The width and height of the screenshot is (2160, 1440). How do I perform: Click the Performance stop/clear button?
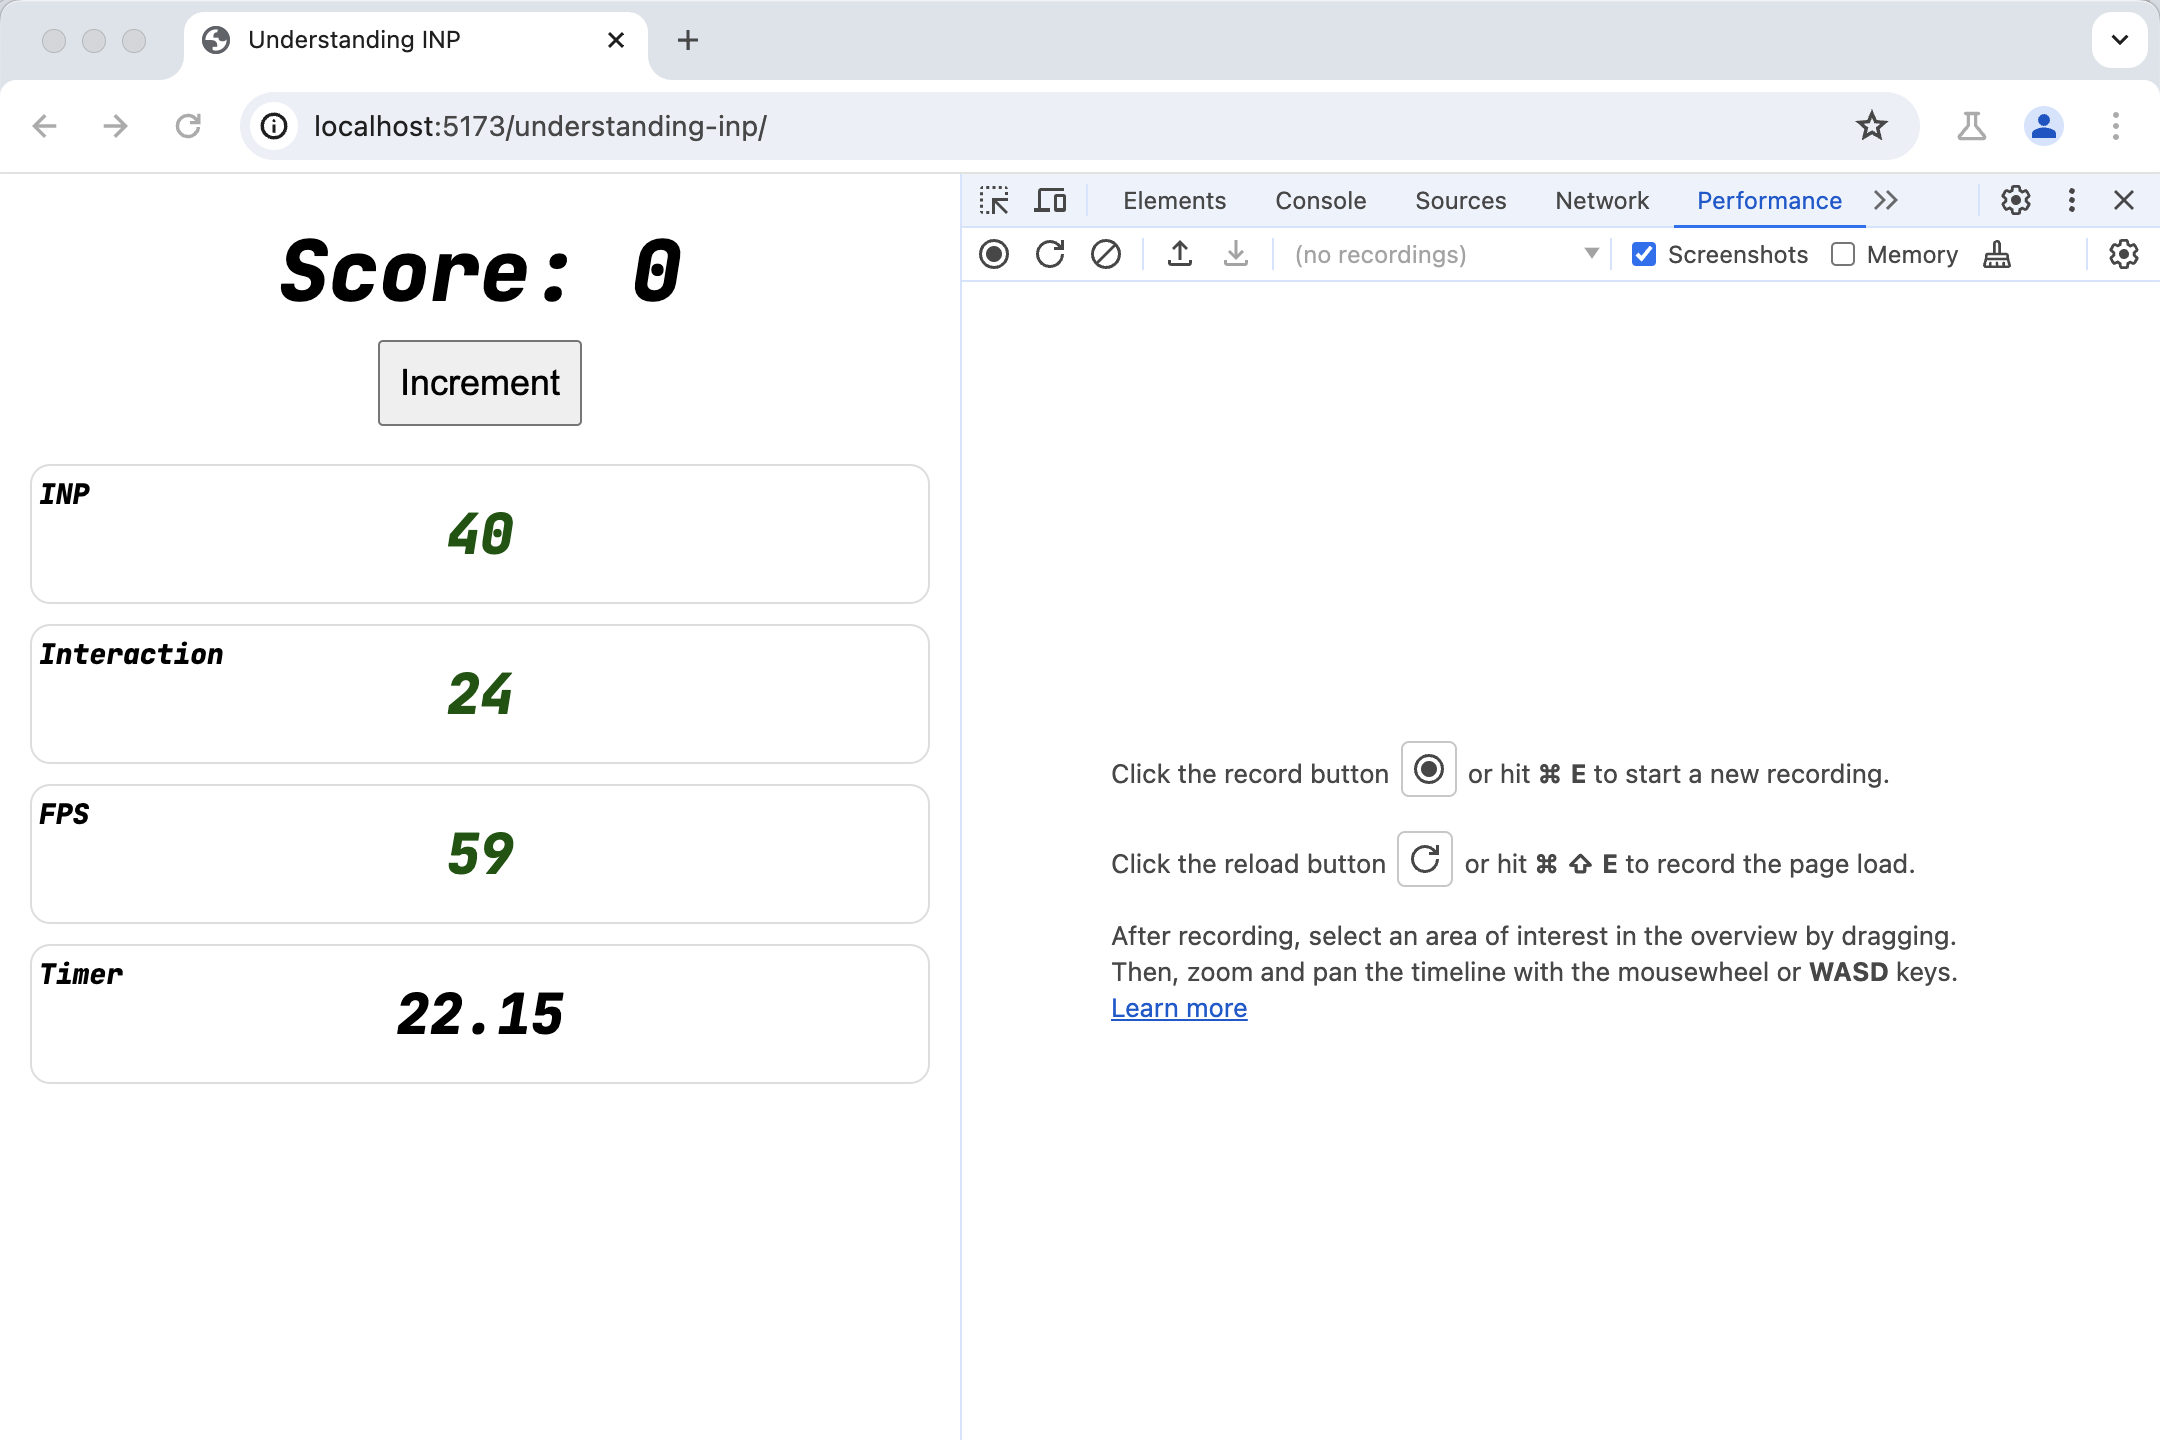1102,254
